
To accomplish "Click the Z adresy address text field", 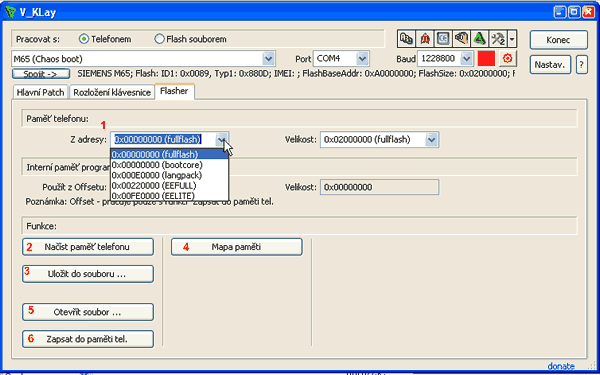I will (163, 140).
